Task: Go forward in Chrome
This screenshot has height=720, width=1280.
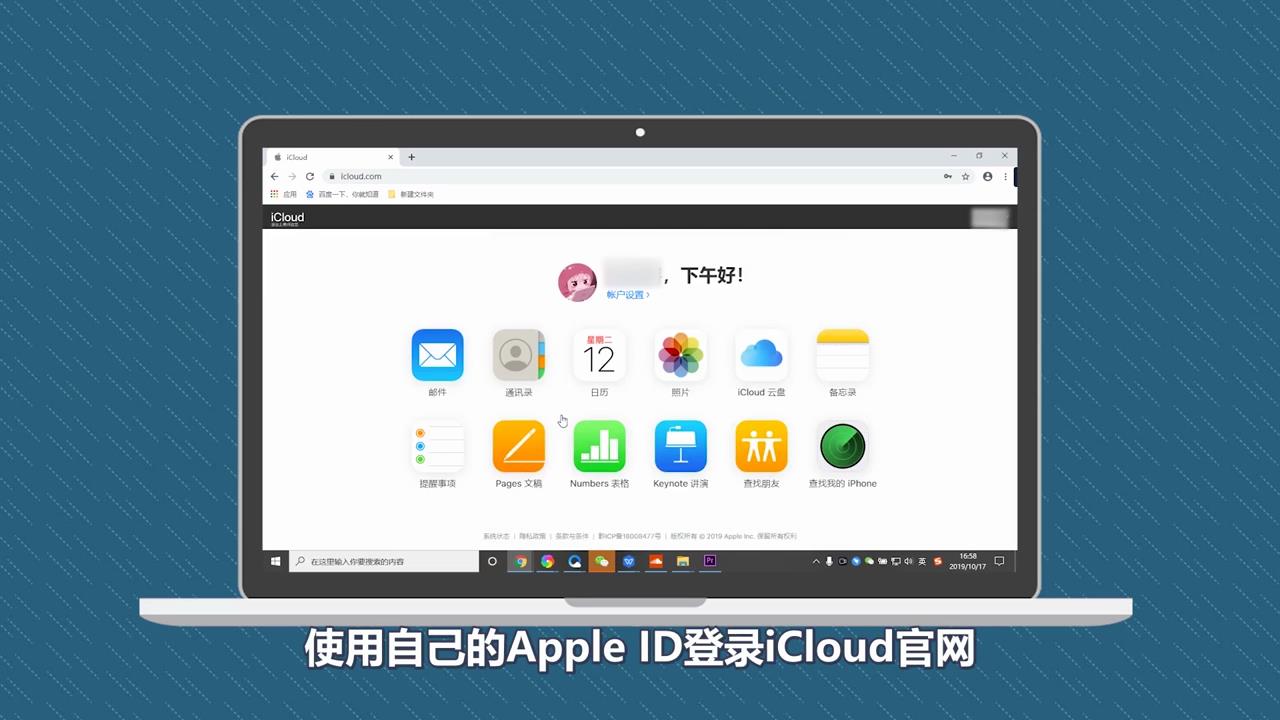Action: [292, 176]
